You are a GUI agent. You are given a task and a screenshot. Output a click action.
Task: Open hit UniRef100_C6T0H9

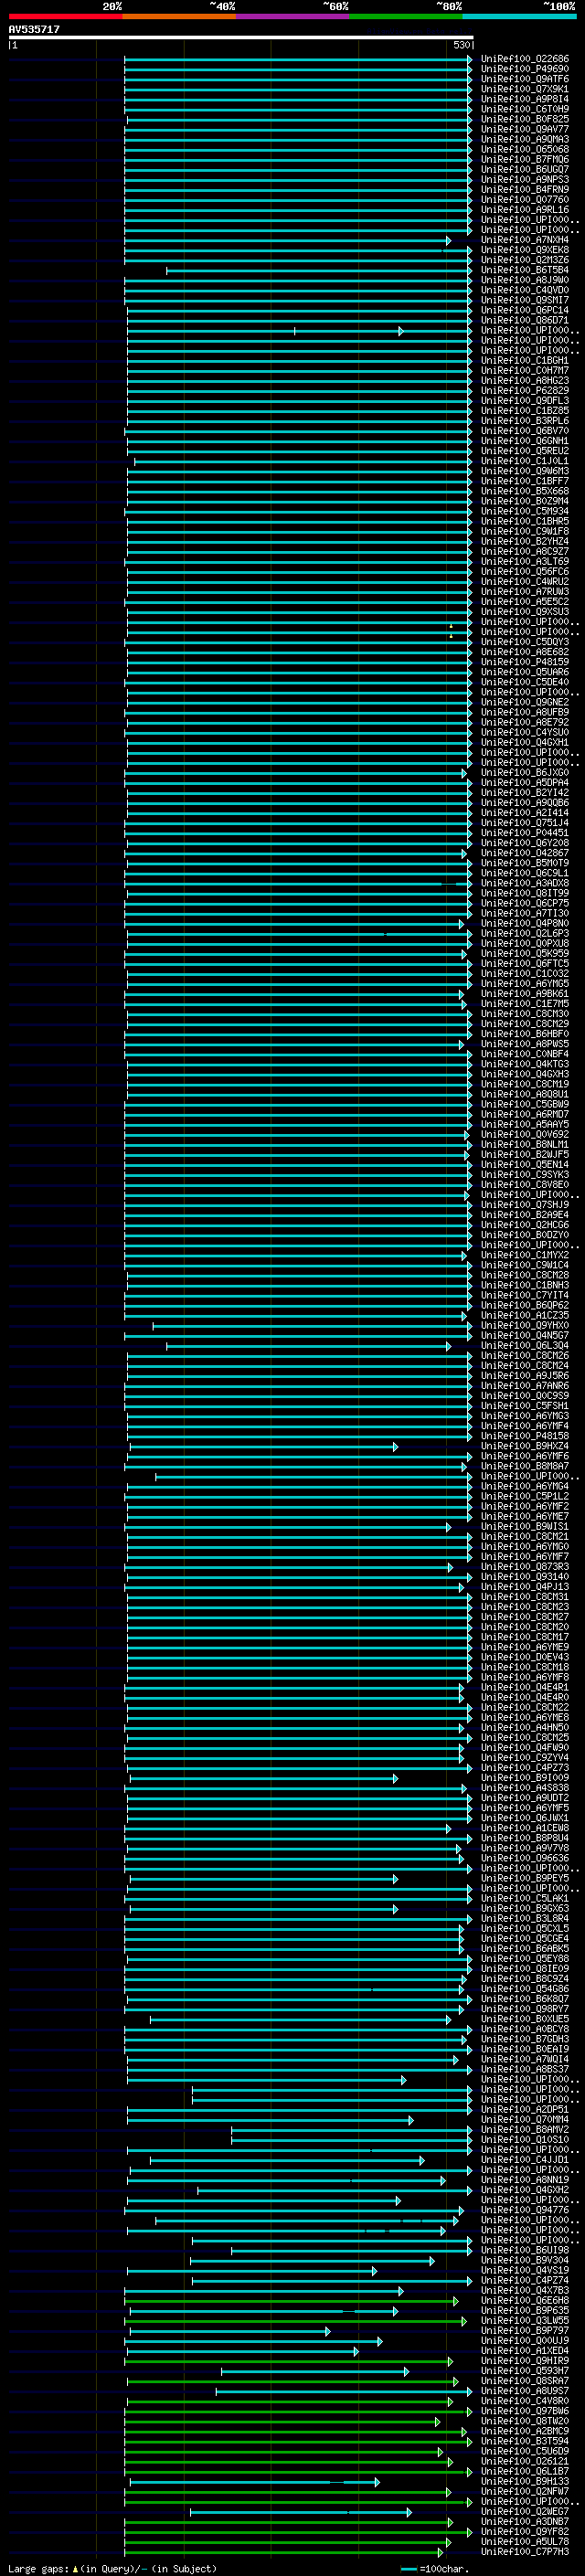[525, 109]
